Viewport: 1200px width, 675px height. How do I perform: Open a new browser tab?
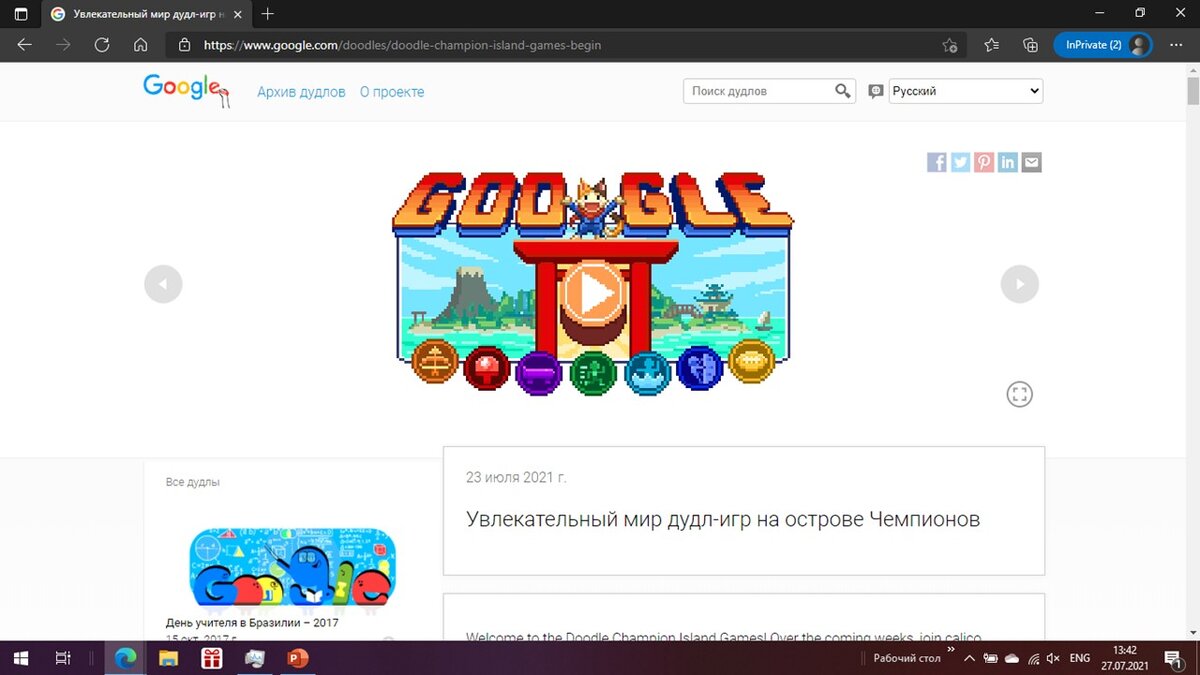pos(268,14)
